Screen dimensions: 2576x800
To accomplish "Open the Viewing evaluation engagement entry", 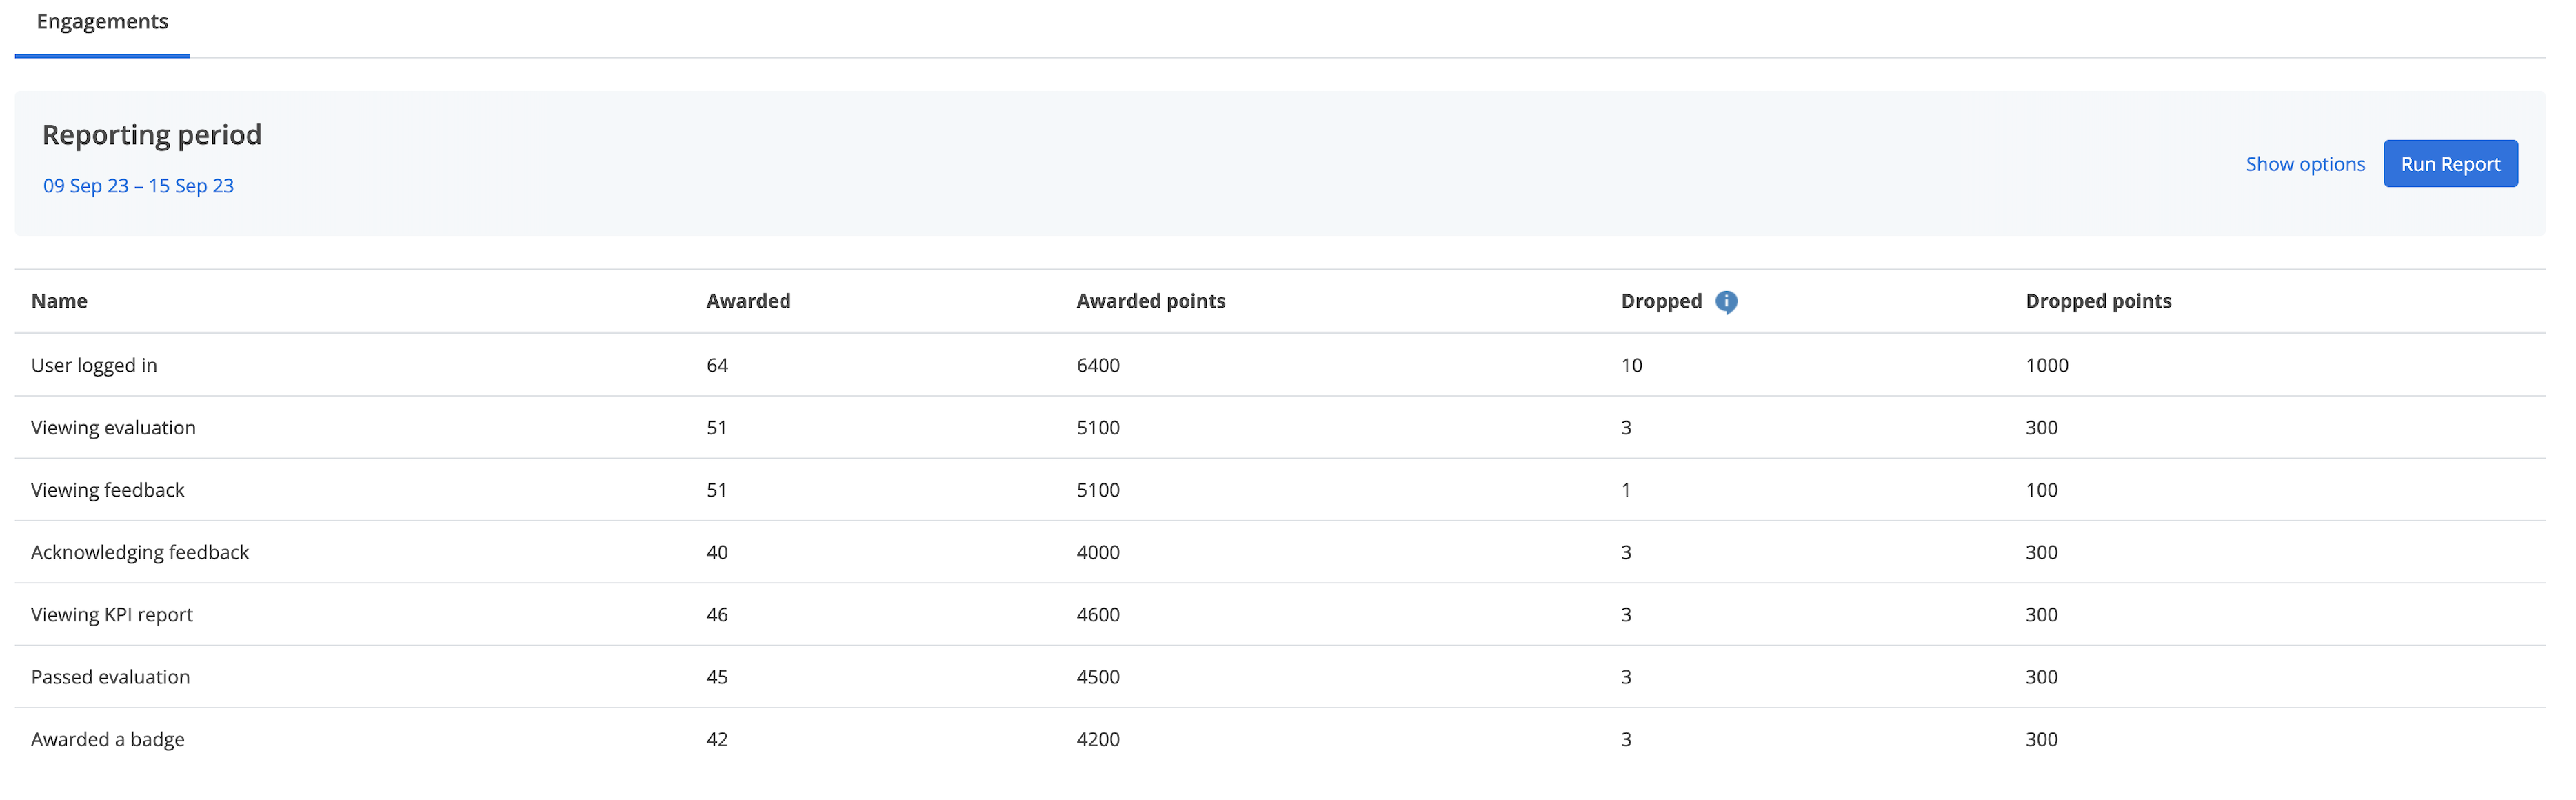I will (114, 427).
